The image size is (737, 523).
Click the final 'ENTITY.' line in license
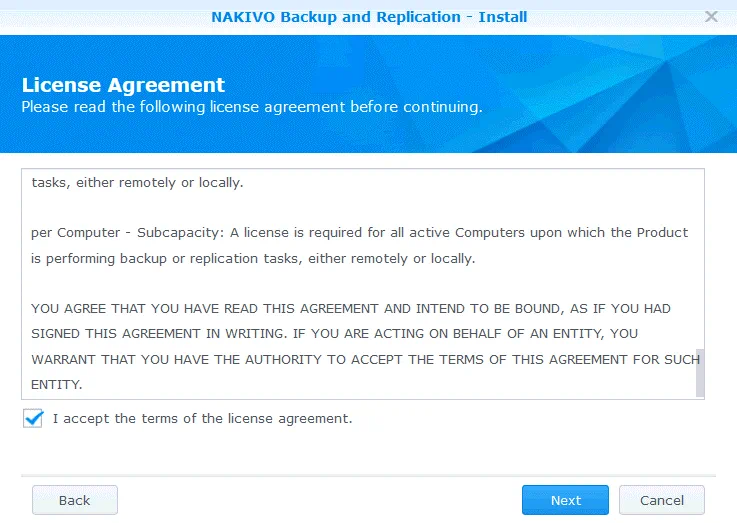point(56,384)
